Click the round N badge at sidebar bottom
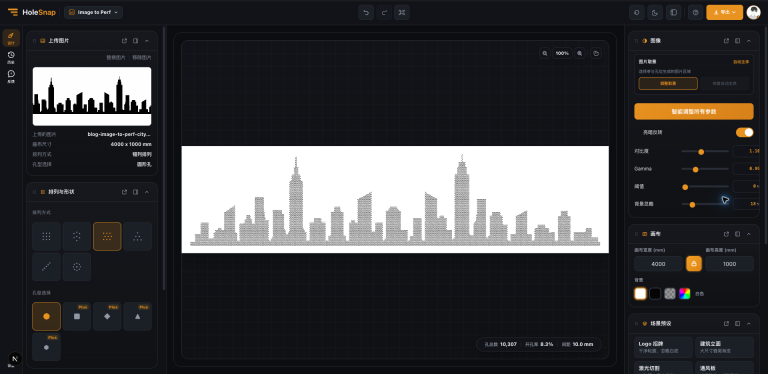 [x=15, y=359]
